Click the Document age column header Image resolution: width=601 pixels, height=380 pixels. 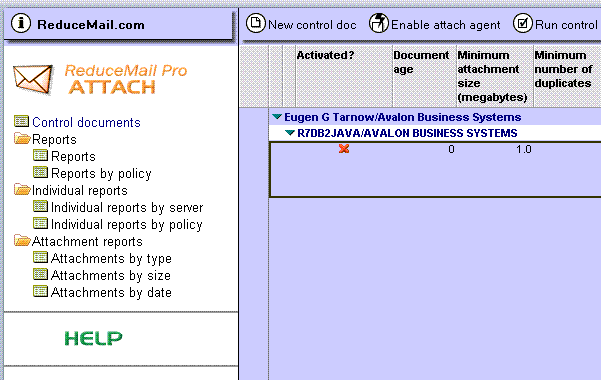click(424, 76)
